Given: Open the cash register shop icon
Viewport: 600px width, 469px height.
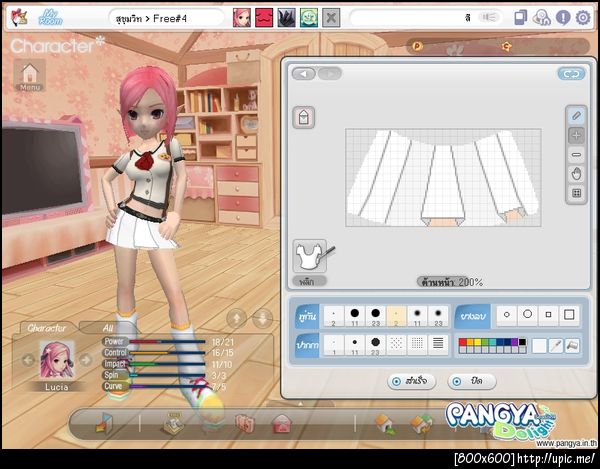Looking at the screenshot, I should pyautogui.click(x=172, y=423).
